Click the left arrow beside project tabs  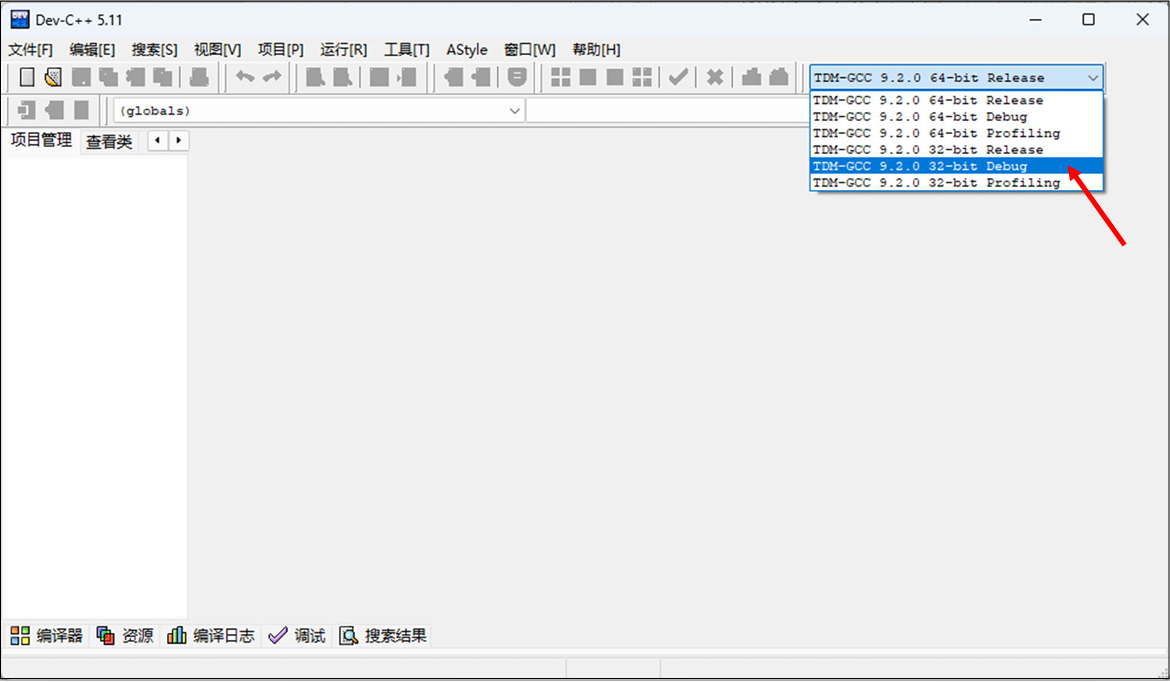pyautogui.click(x=157, y=141)
